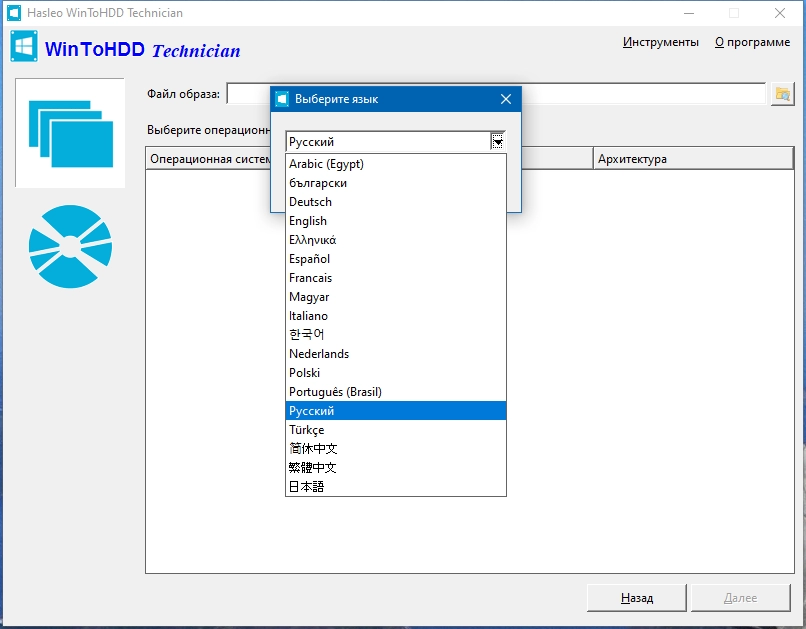Select highlighted Русский list item
The width and height of the screenshot is (806, 629).
point(396,411)
